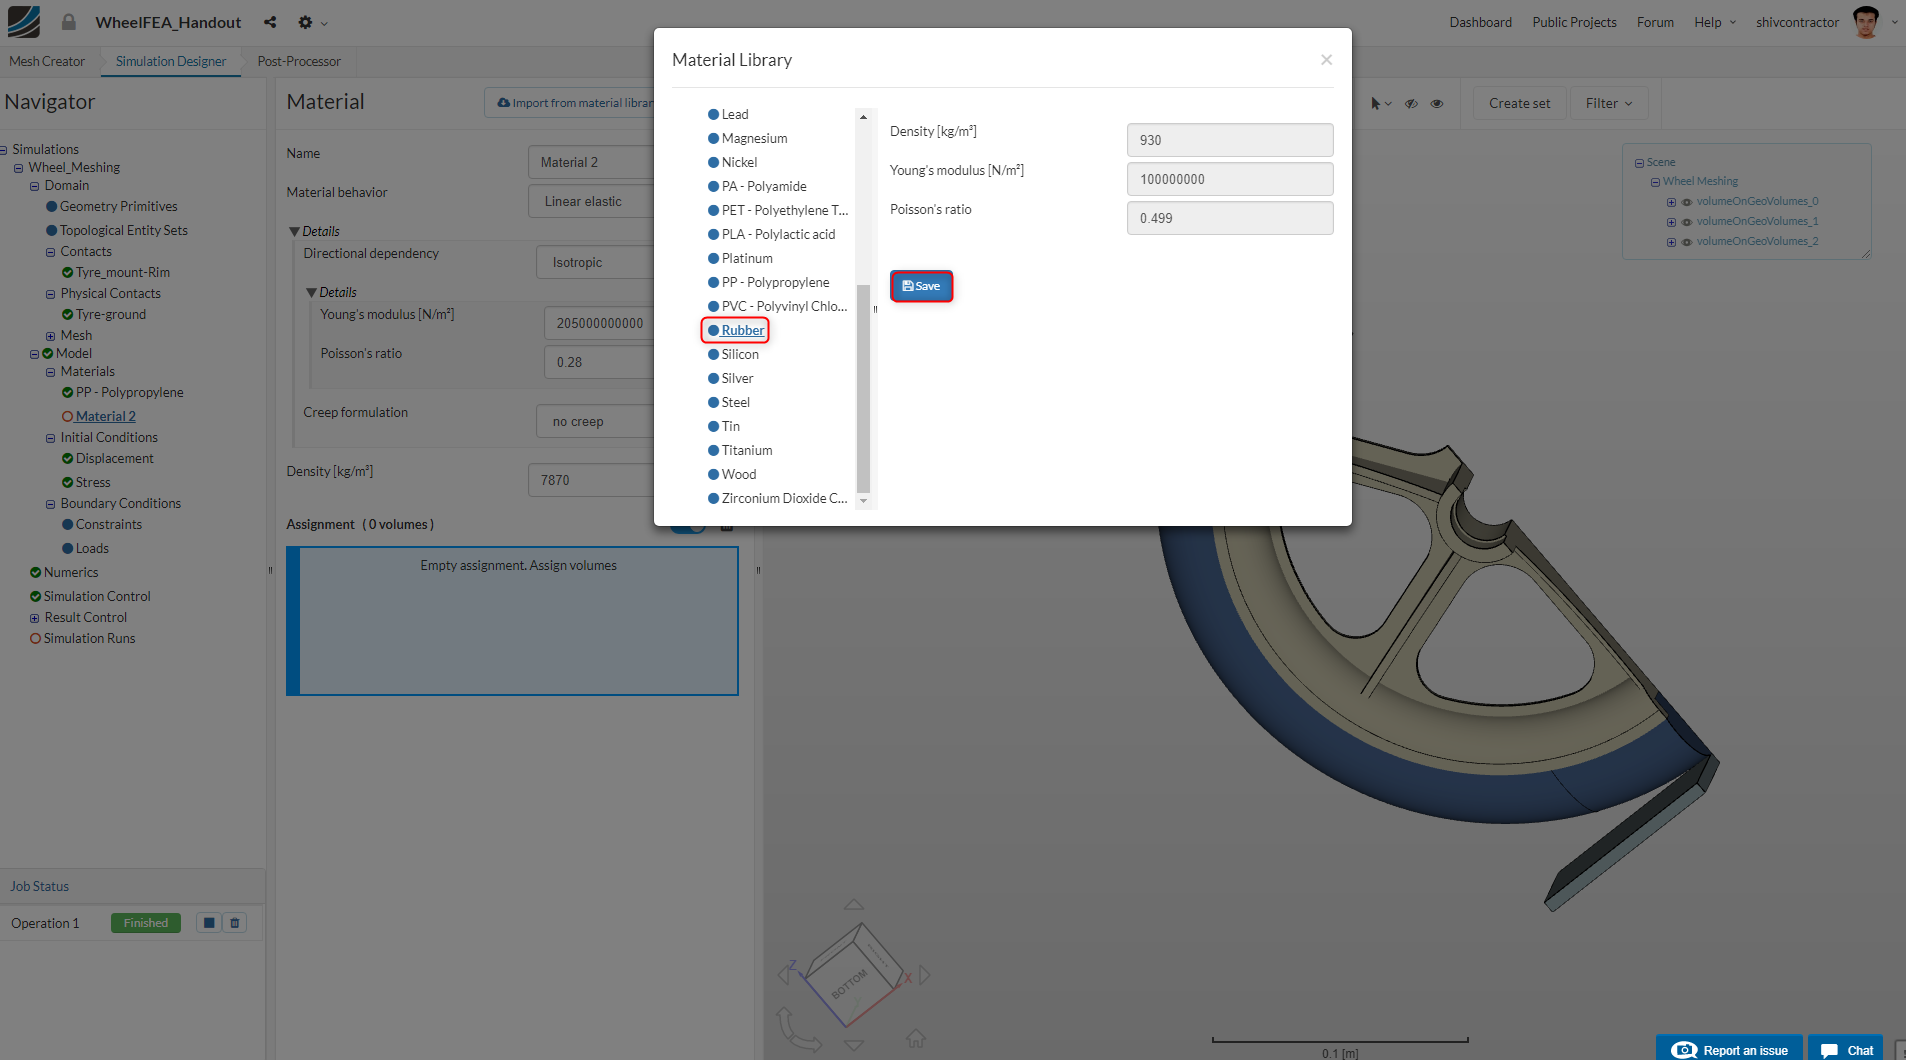Click the shivcontractor user avatar

(x=1866, y=22)
